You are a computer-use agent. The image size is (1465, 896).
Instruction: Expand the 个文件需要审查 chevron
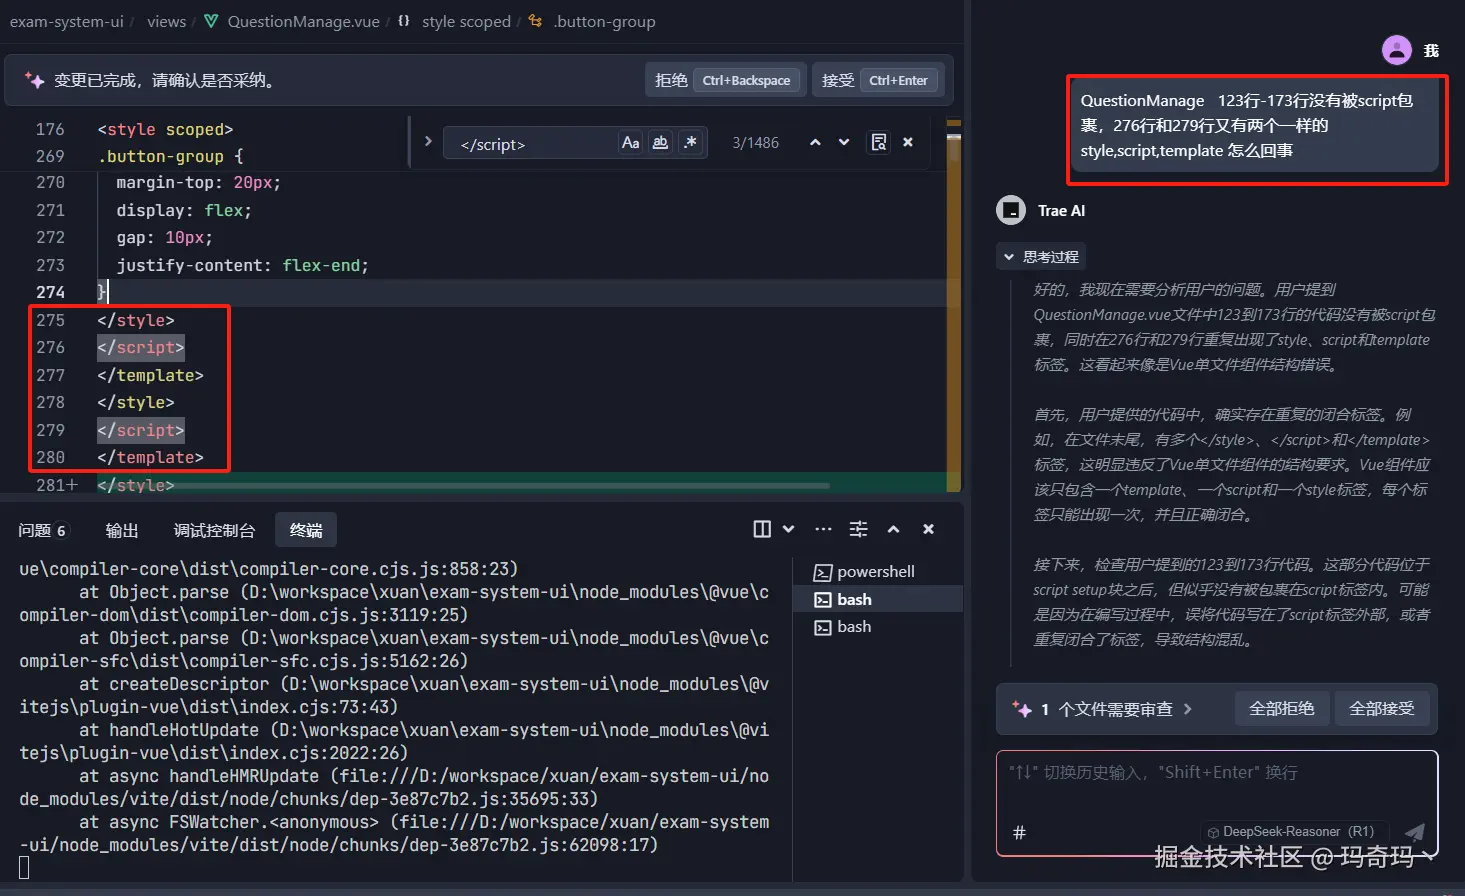pos(1188,709)
